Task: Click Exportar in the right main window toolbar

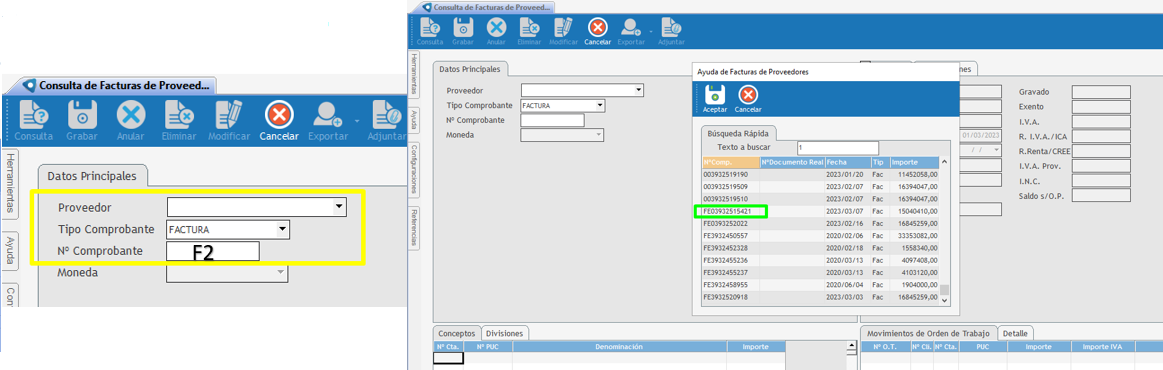Action: [x=631, y=32]
